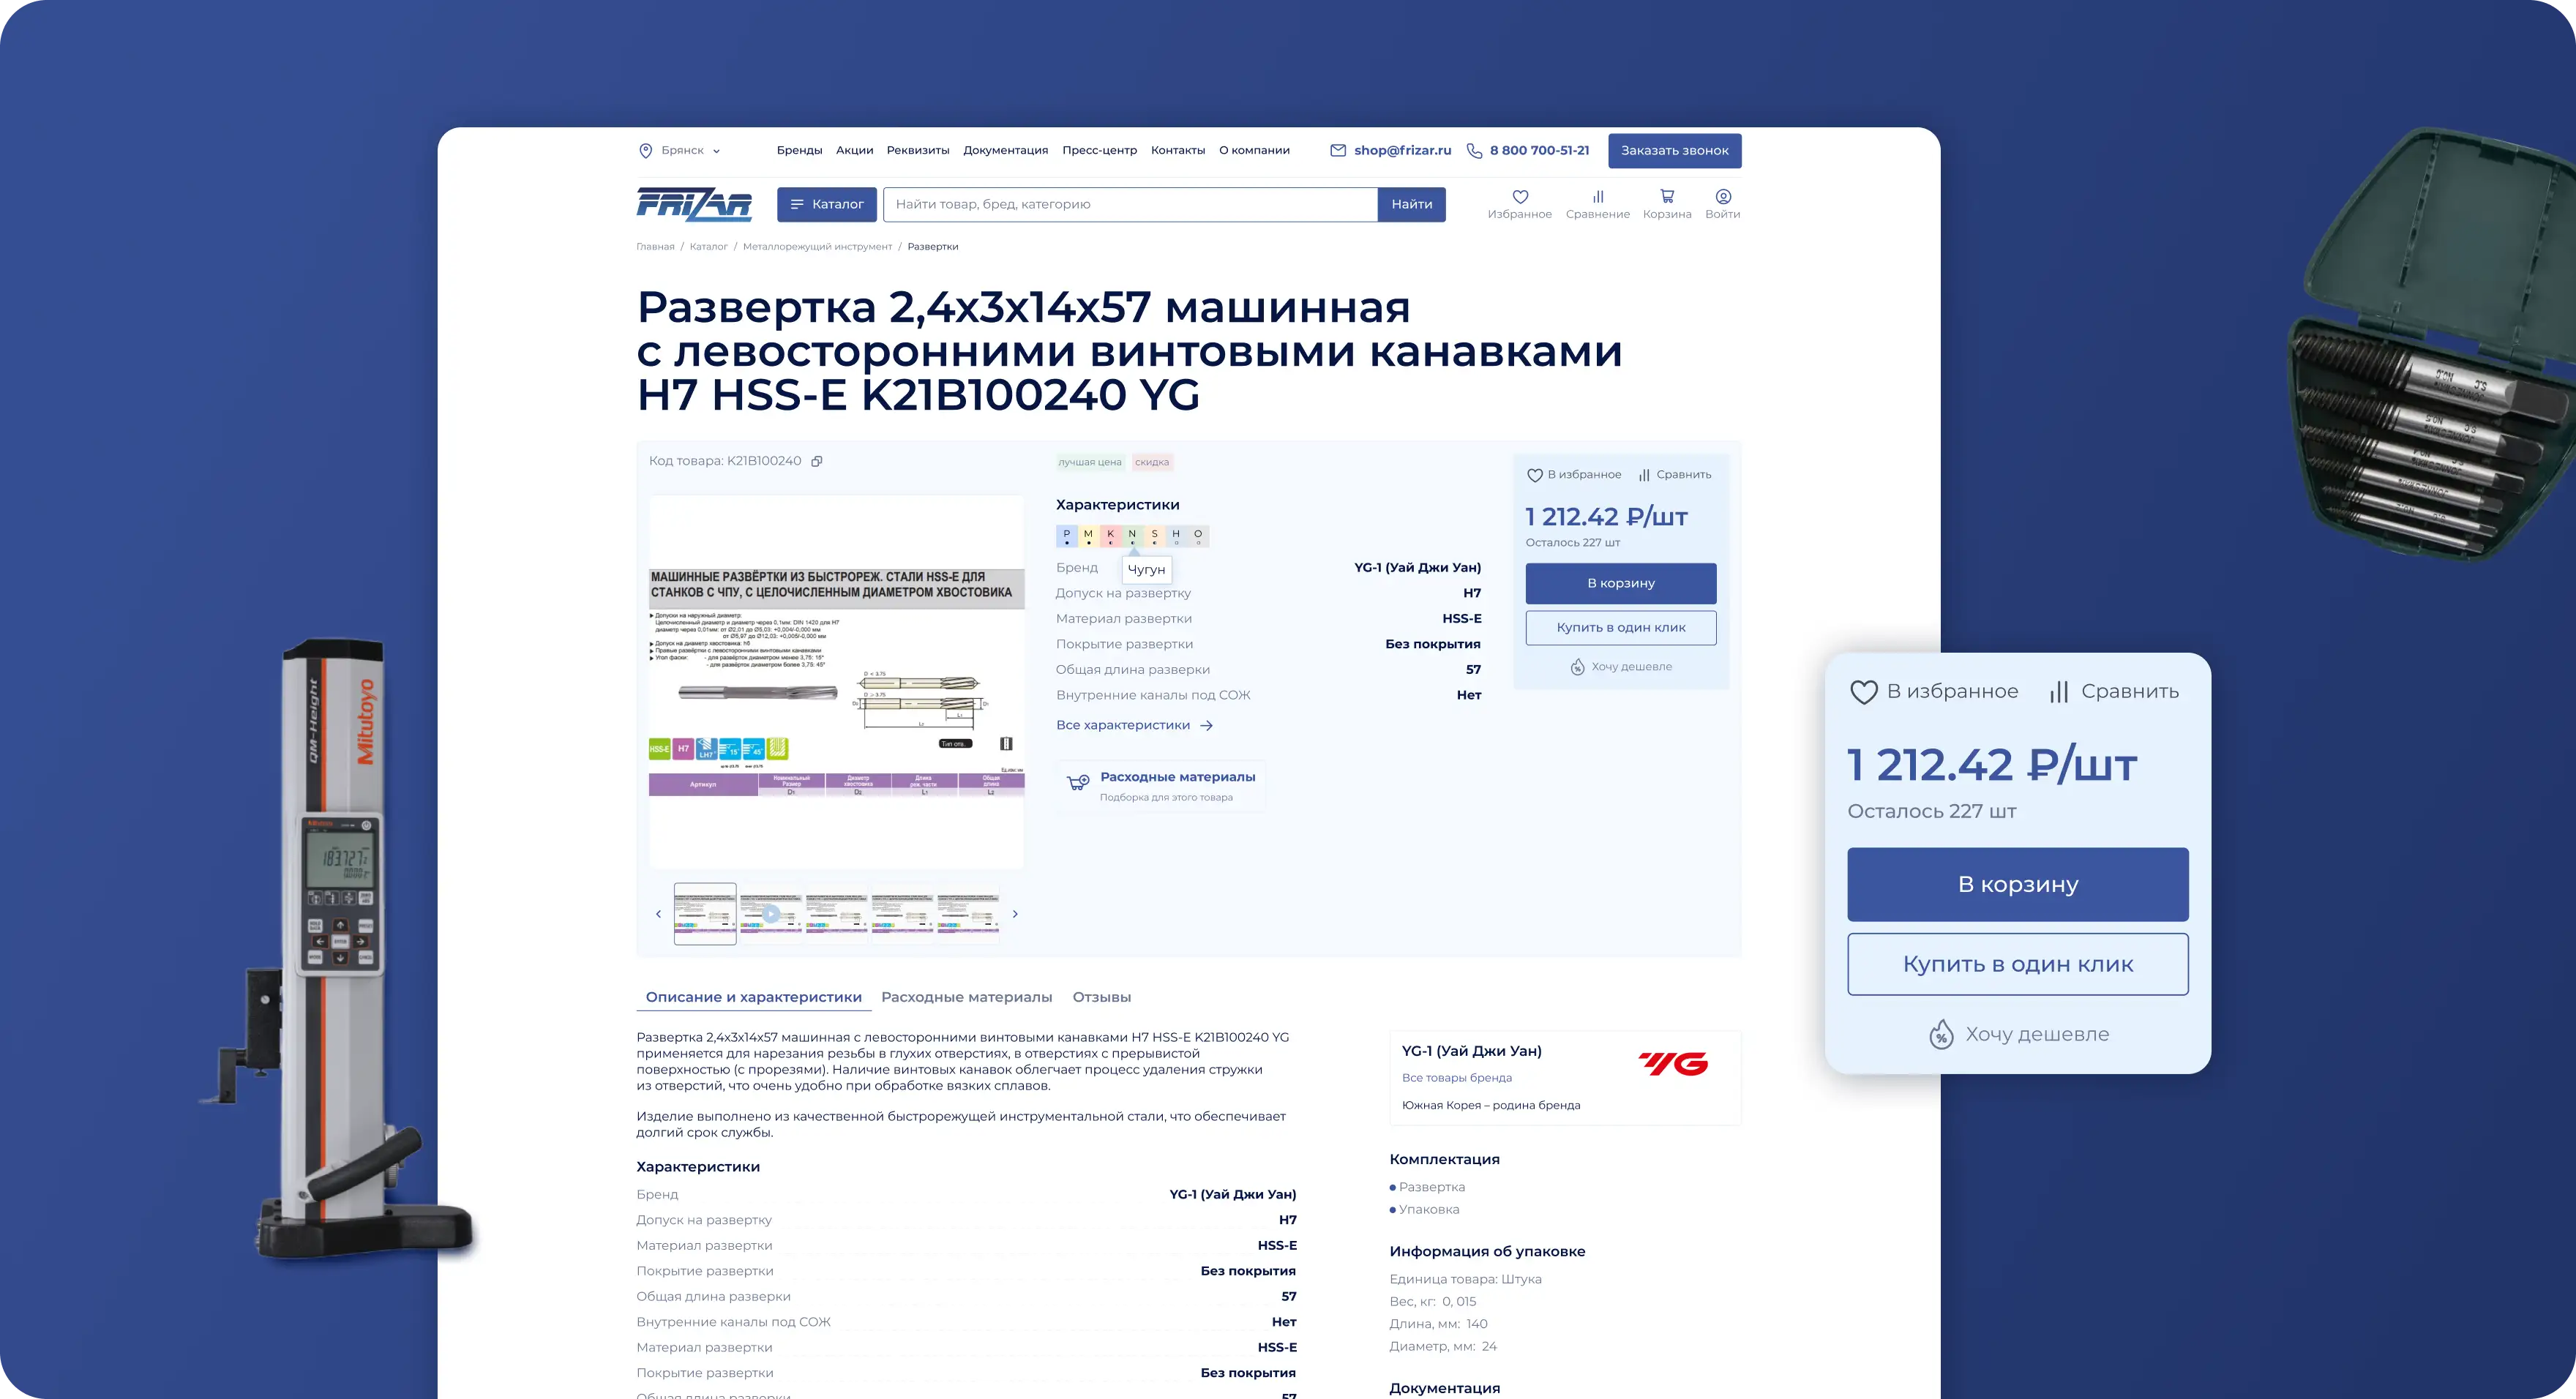This screenshot has width=2576, height=1399.
Task: Click the product search input field
Action: pyautogui.click(x=1130, y=204)
